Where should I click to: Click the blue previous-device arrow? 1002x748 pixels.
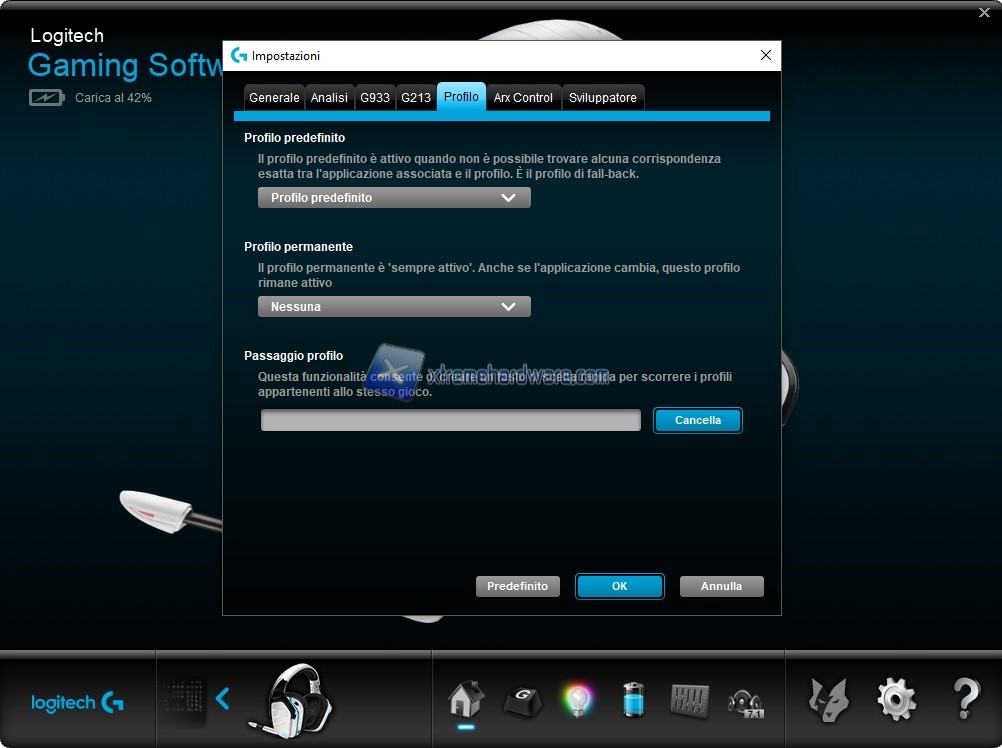tap(223, 698)
